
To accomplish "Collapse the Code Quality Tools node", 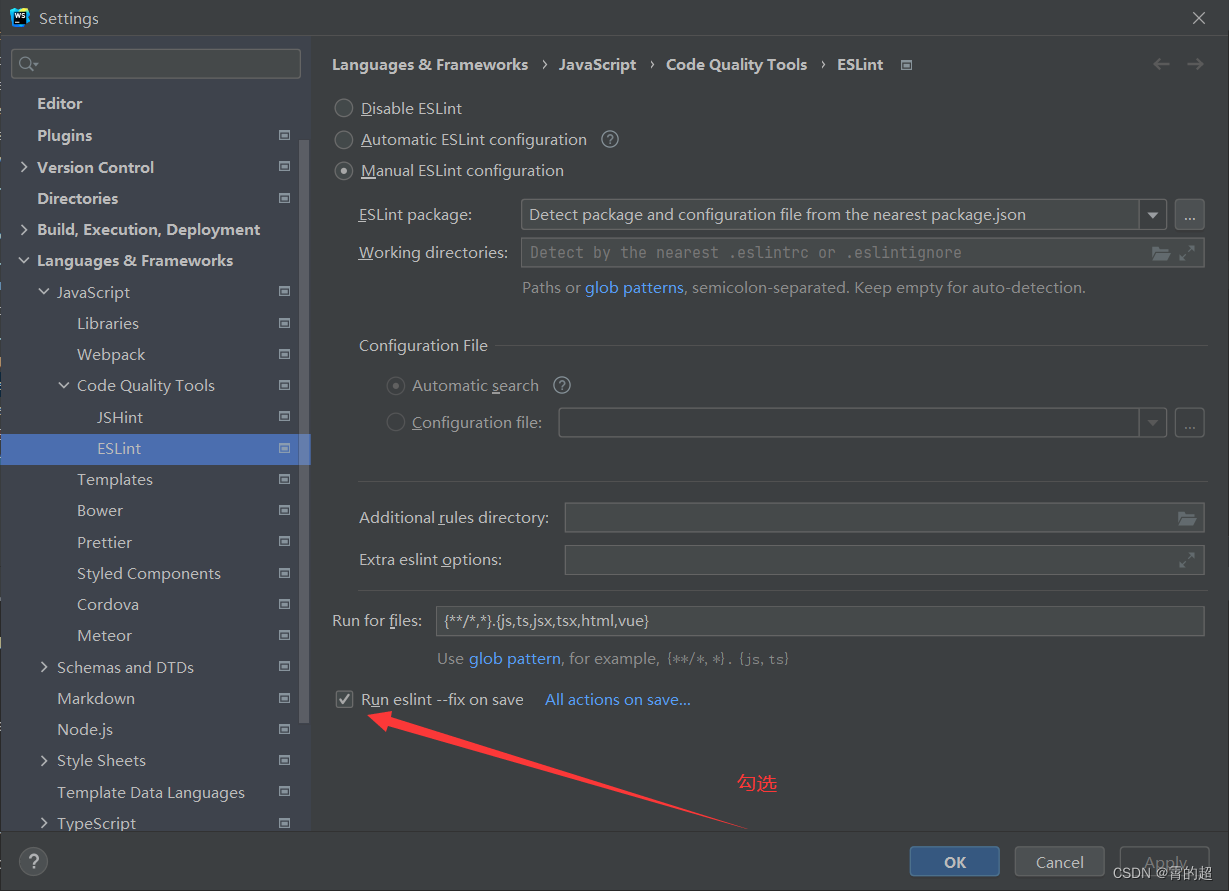I will [x=64, y=385].
